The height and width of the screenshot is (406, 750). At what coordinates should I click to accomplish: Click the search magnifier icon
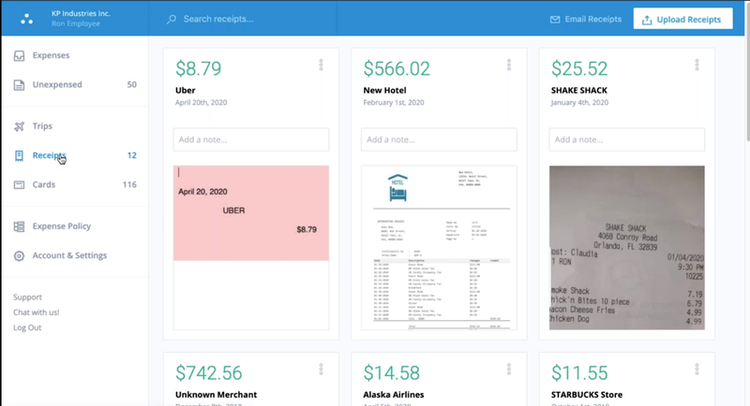pos(171,19)
